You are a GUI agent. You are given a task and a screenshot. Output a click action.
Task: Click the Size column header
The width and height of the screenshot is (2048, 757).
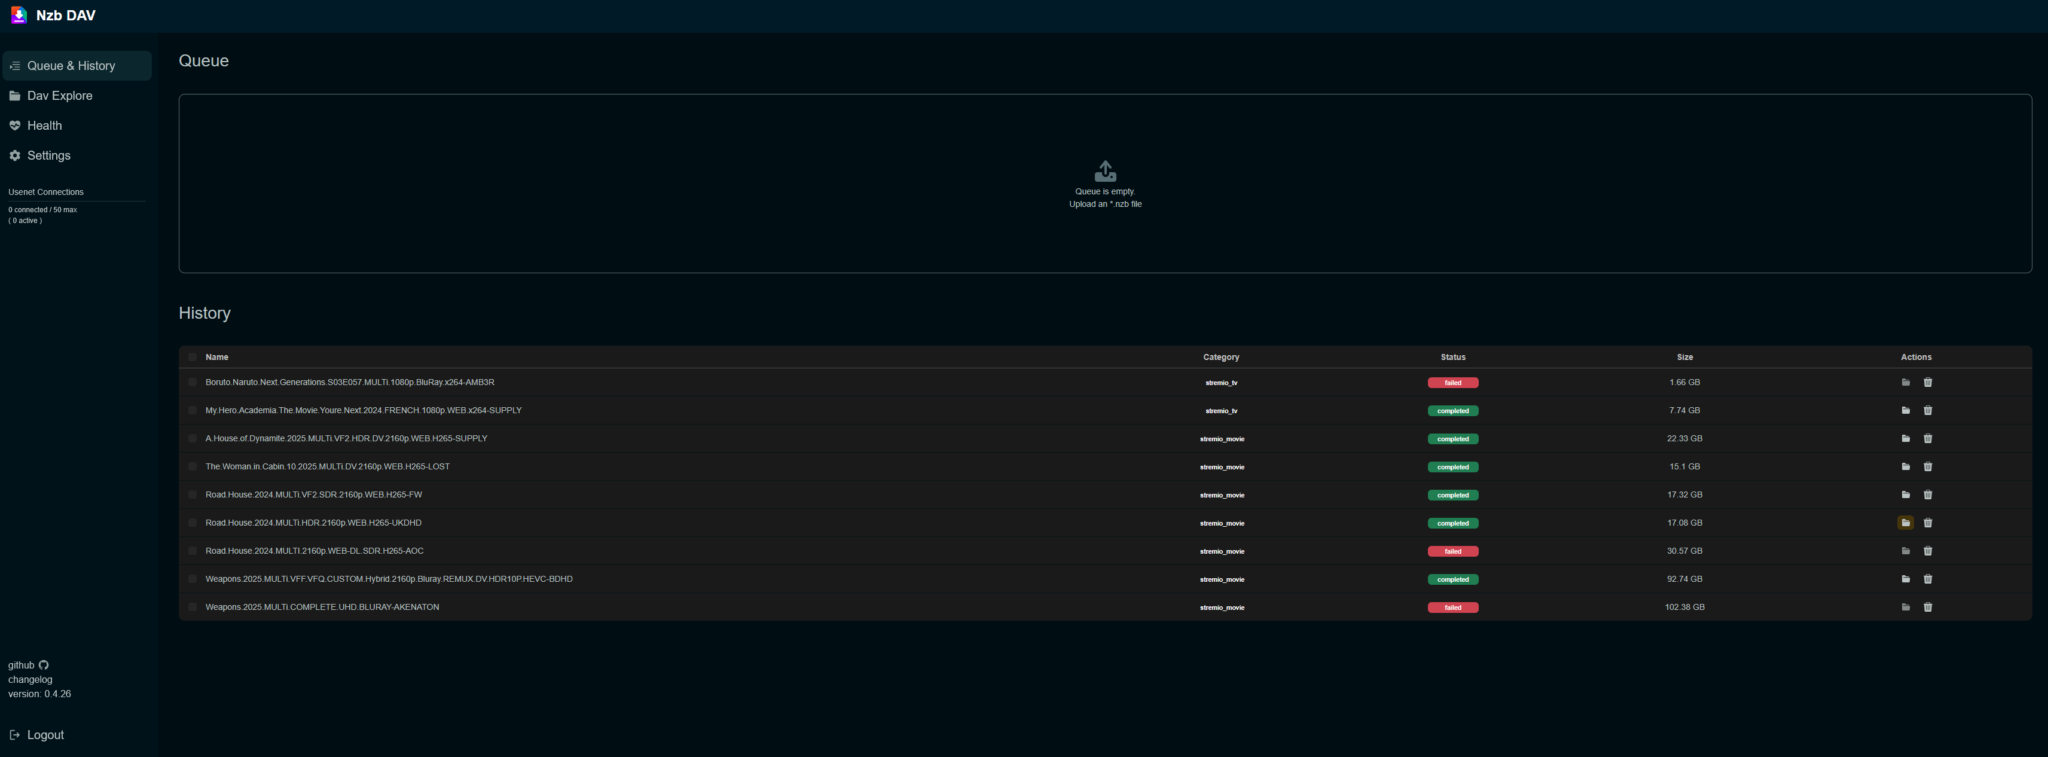tap(1685, 357)
